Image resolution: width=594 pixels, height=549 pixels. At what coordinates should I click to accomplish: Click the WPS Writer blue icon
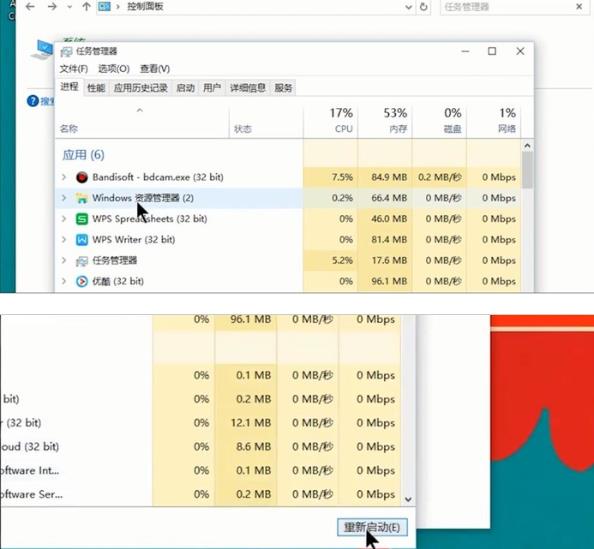click(x=82, y=239)
